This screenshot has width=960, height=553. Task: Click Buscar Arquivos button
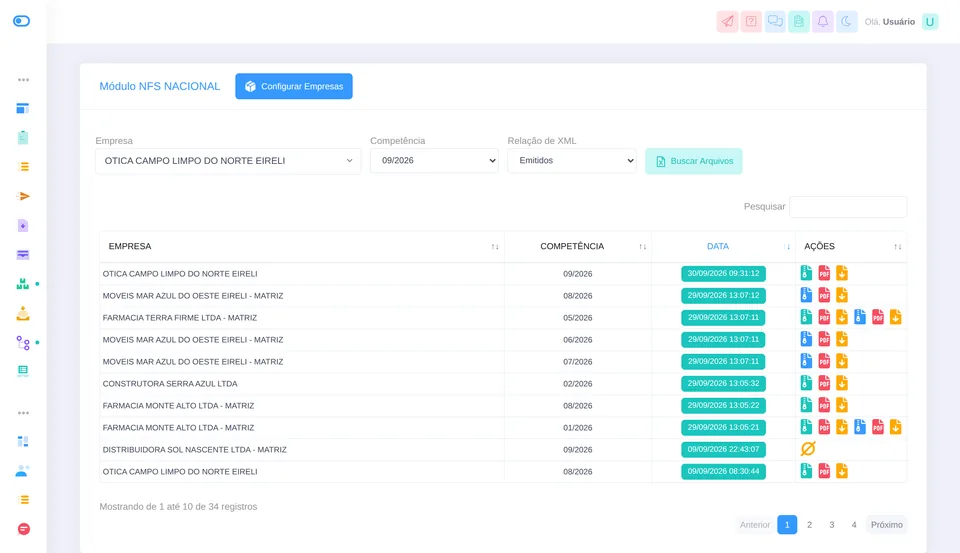pos(694,161)
